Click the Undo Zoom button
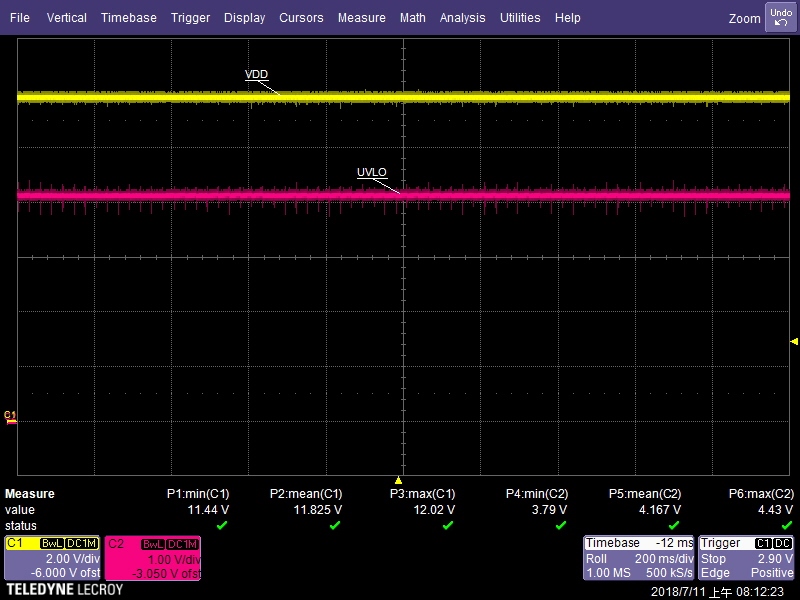The height and width of the screenshot is (600, 800). coord(781,17)
